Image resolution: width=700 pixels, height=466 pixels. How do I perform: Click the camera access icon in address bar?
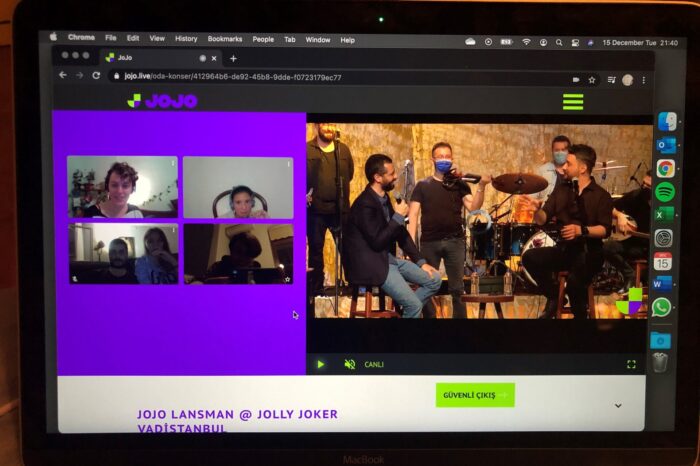[x=576, y=79]
